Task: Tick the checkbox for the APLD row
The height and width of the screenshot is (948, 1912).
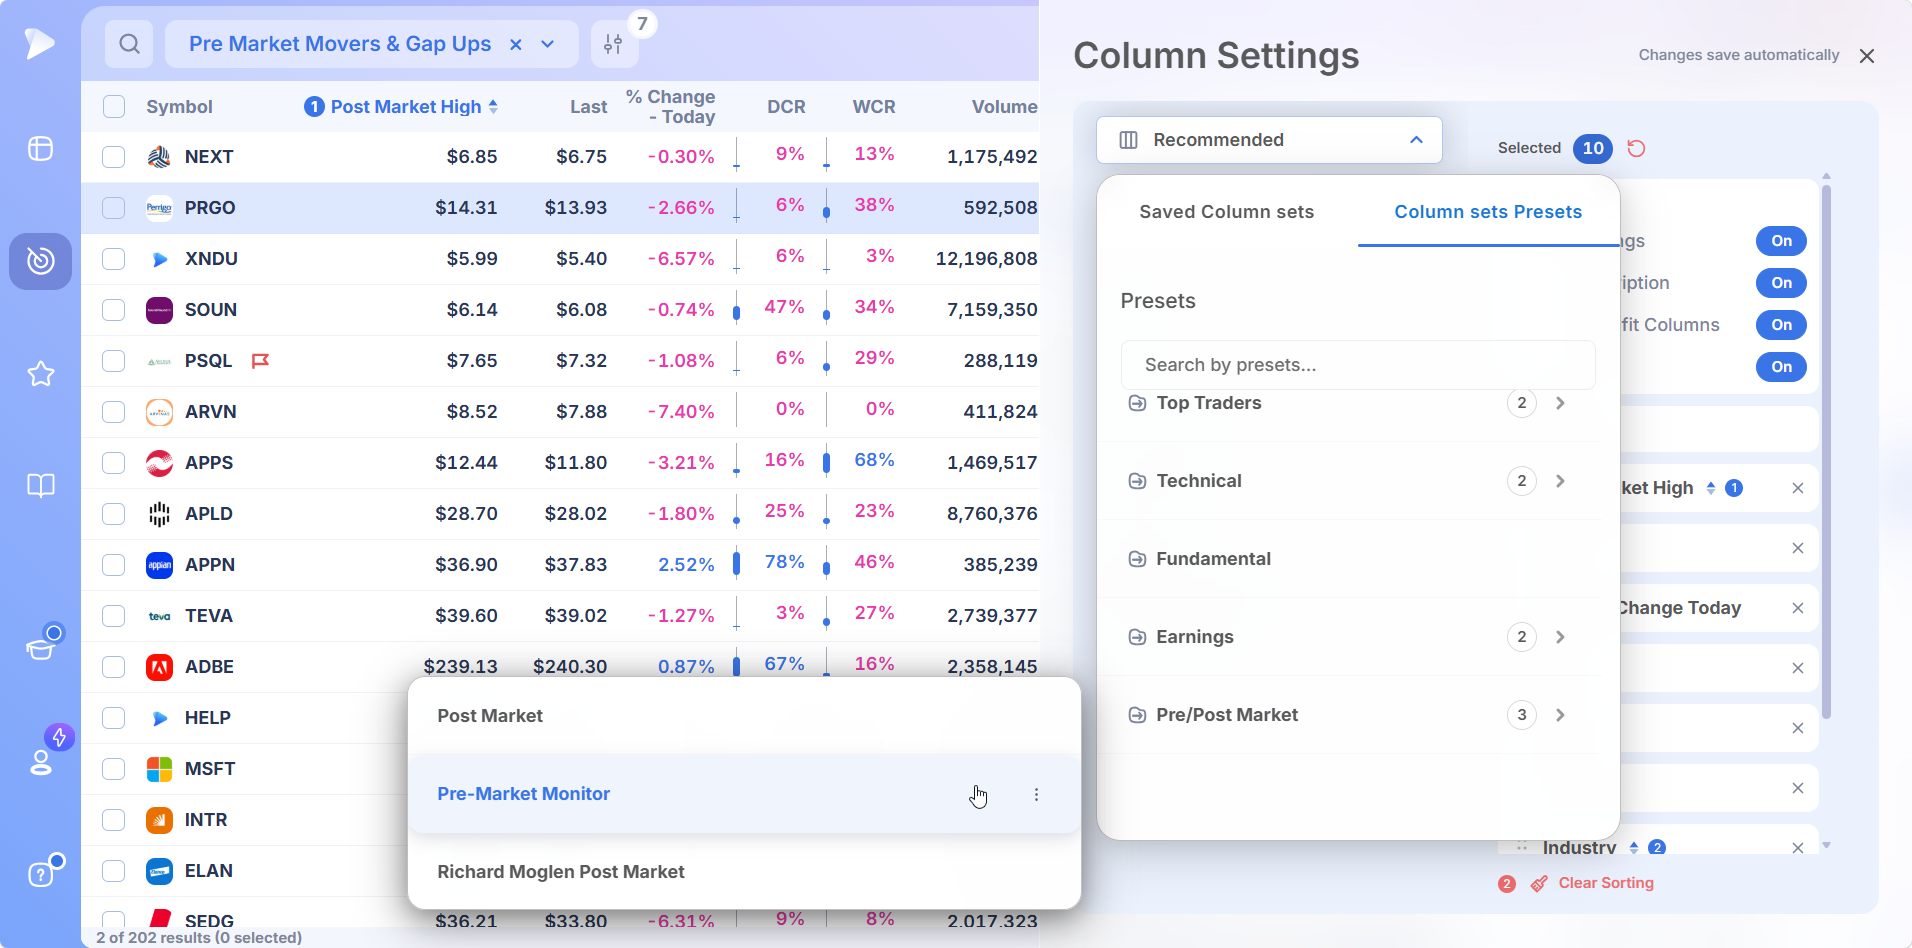Action: [x=114, y=514]
